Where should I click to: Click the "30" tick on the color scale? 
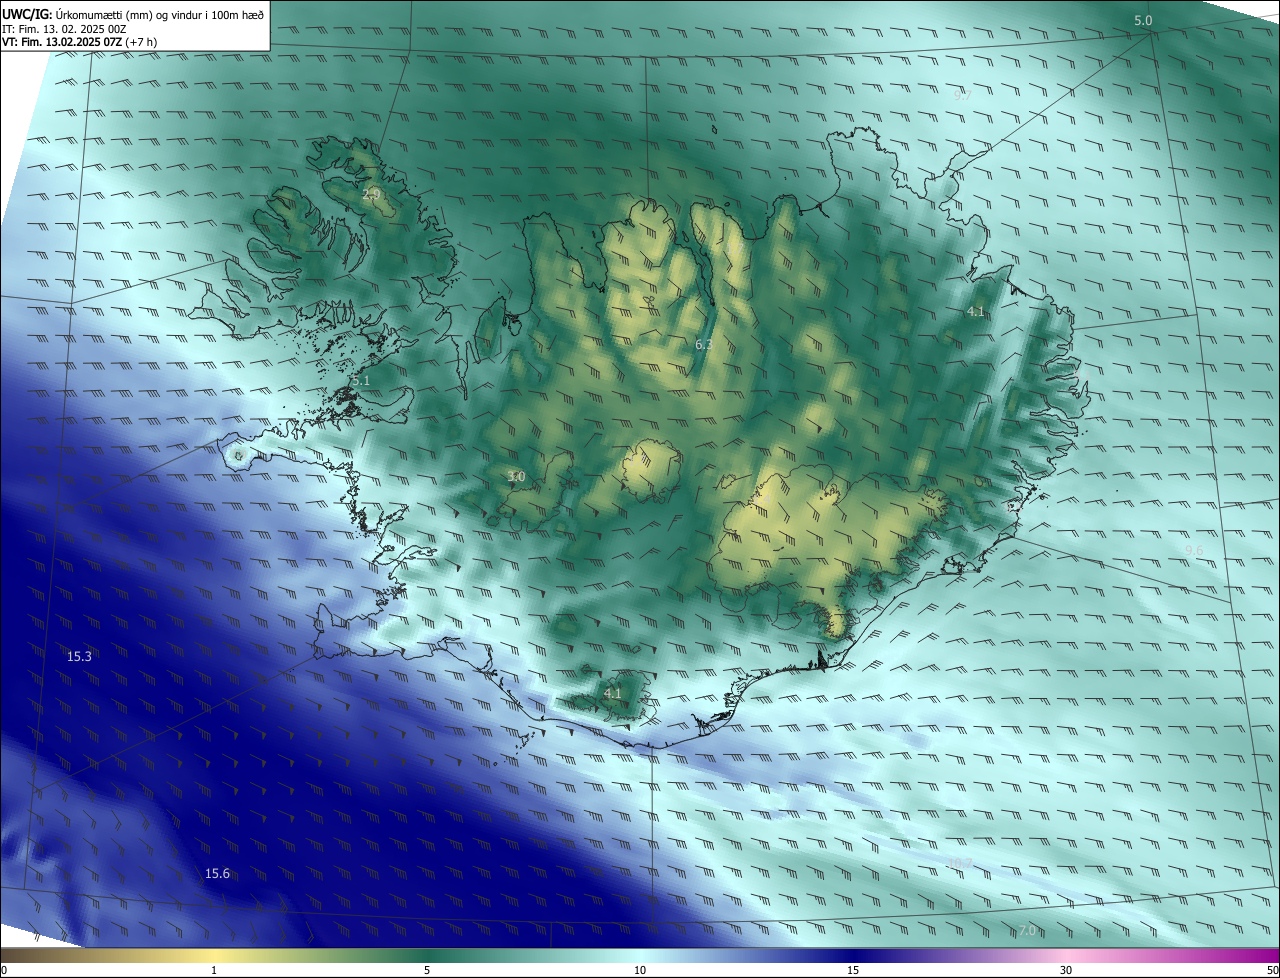(x=1066, y=970)
